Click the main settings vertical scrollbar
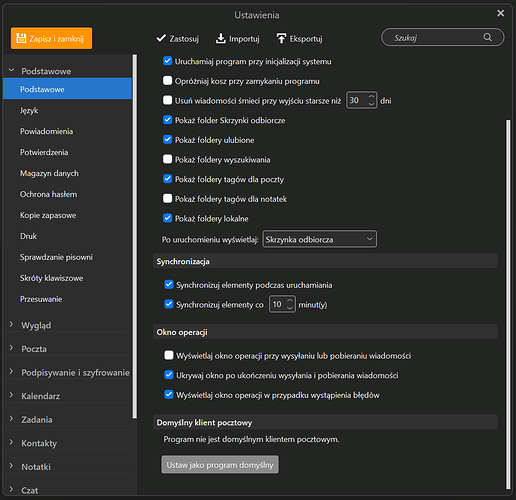The image size is (516, 500). point(508,303)
